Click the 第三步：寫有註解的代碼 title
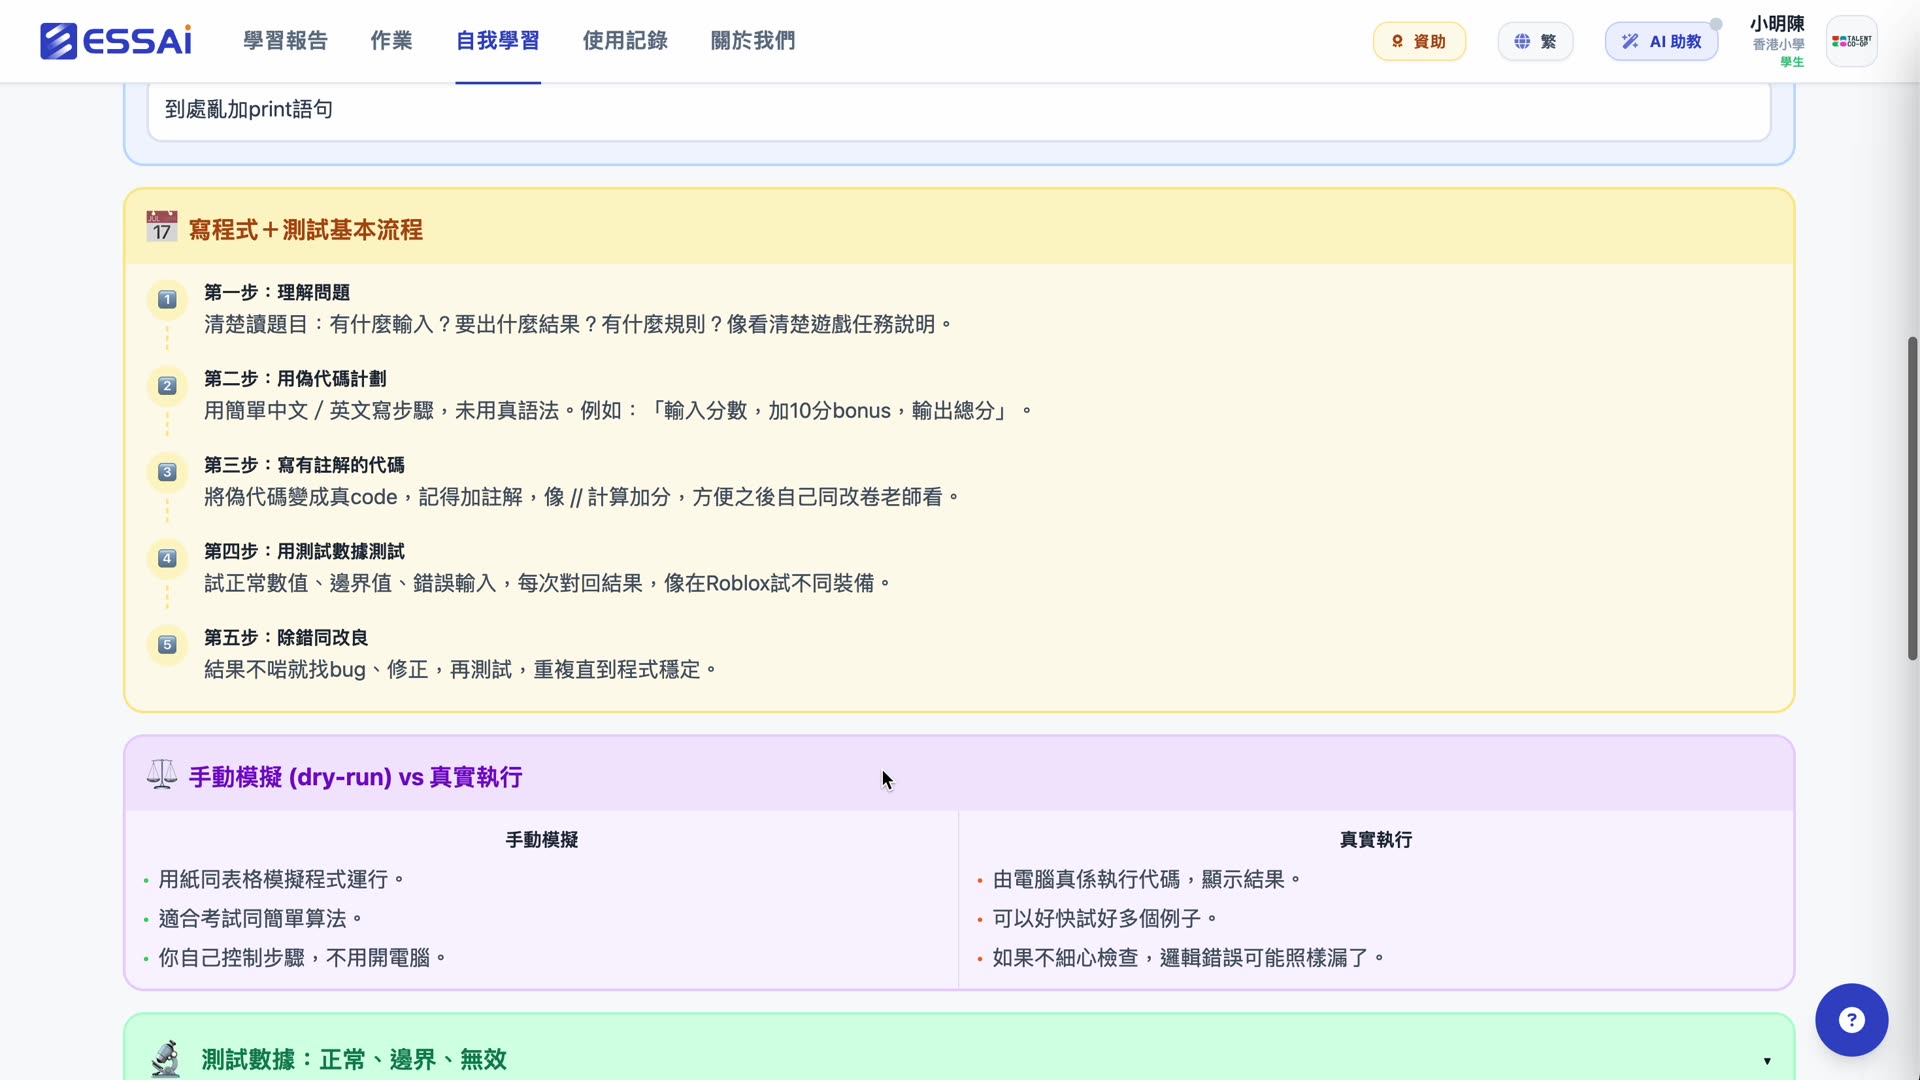Image resolution: width=1920 pixels, height=1080 pixels. (304, 465)
